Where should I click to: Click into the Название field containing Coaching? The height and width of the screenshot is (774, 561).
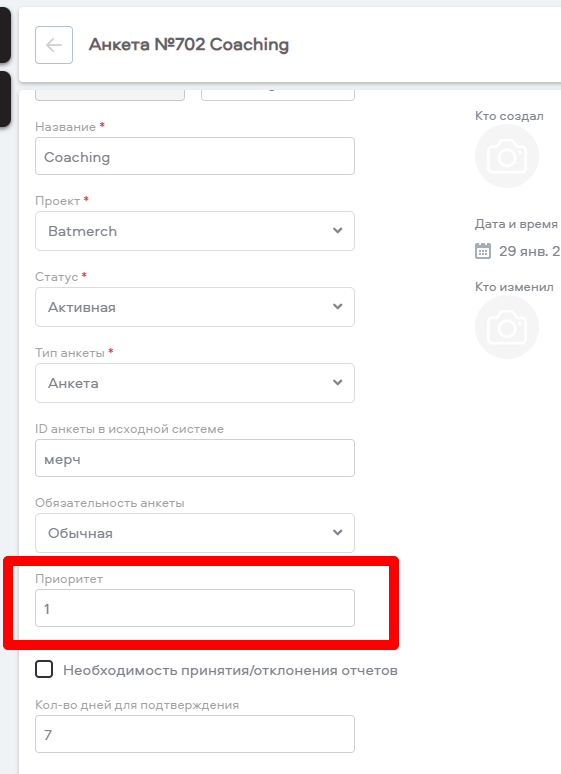[195, 156]
